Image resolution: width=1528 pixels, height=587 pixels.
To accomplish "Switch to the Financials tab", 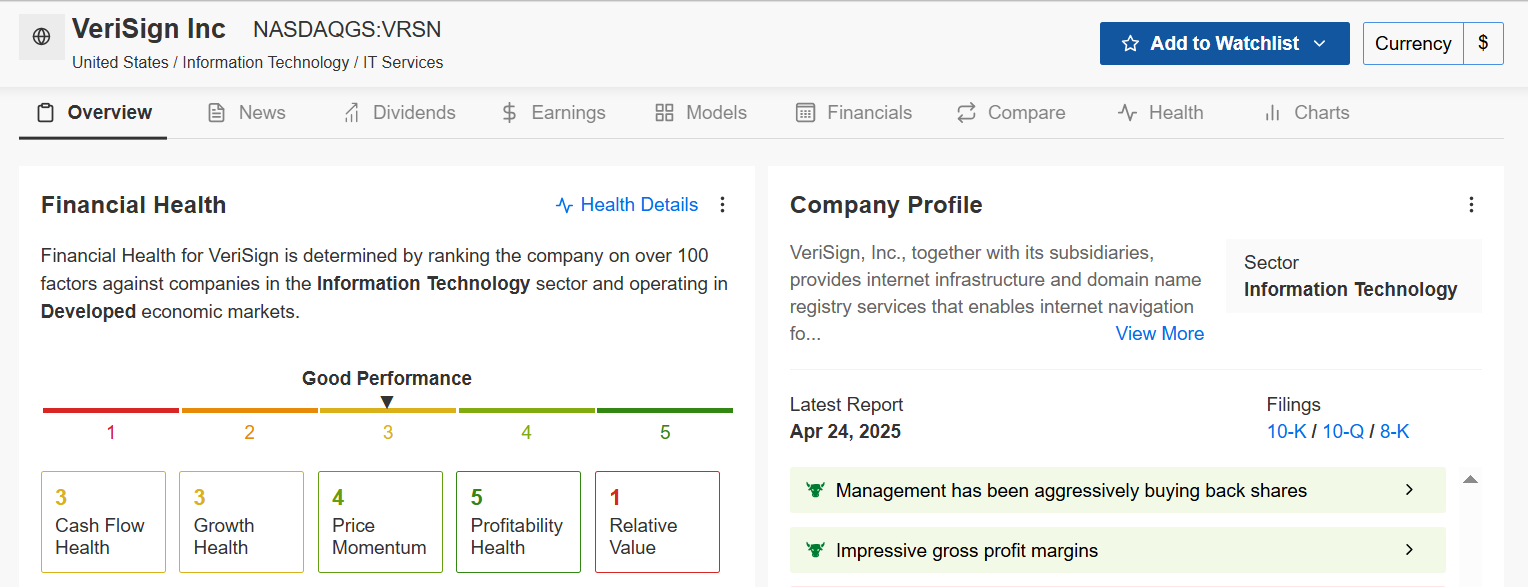I will tap(854, 113).
